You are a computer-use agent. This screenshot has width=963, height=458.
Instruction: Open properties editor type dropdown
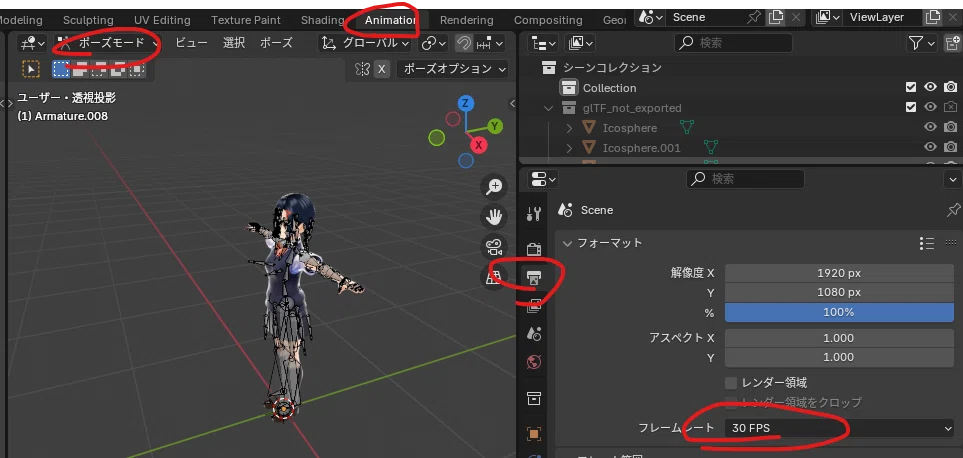542,179
